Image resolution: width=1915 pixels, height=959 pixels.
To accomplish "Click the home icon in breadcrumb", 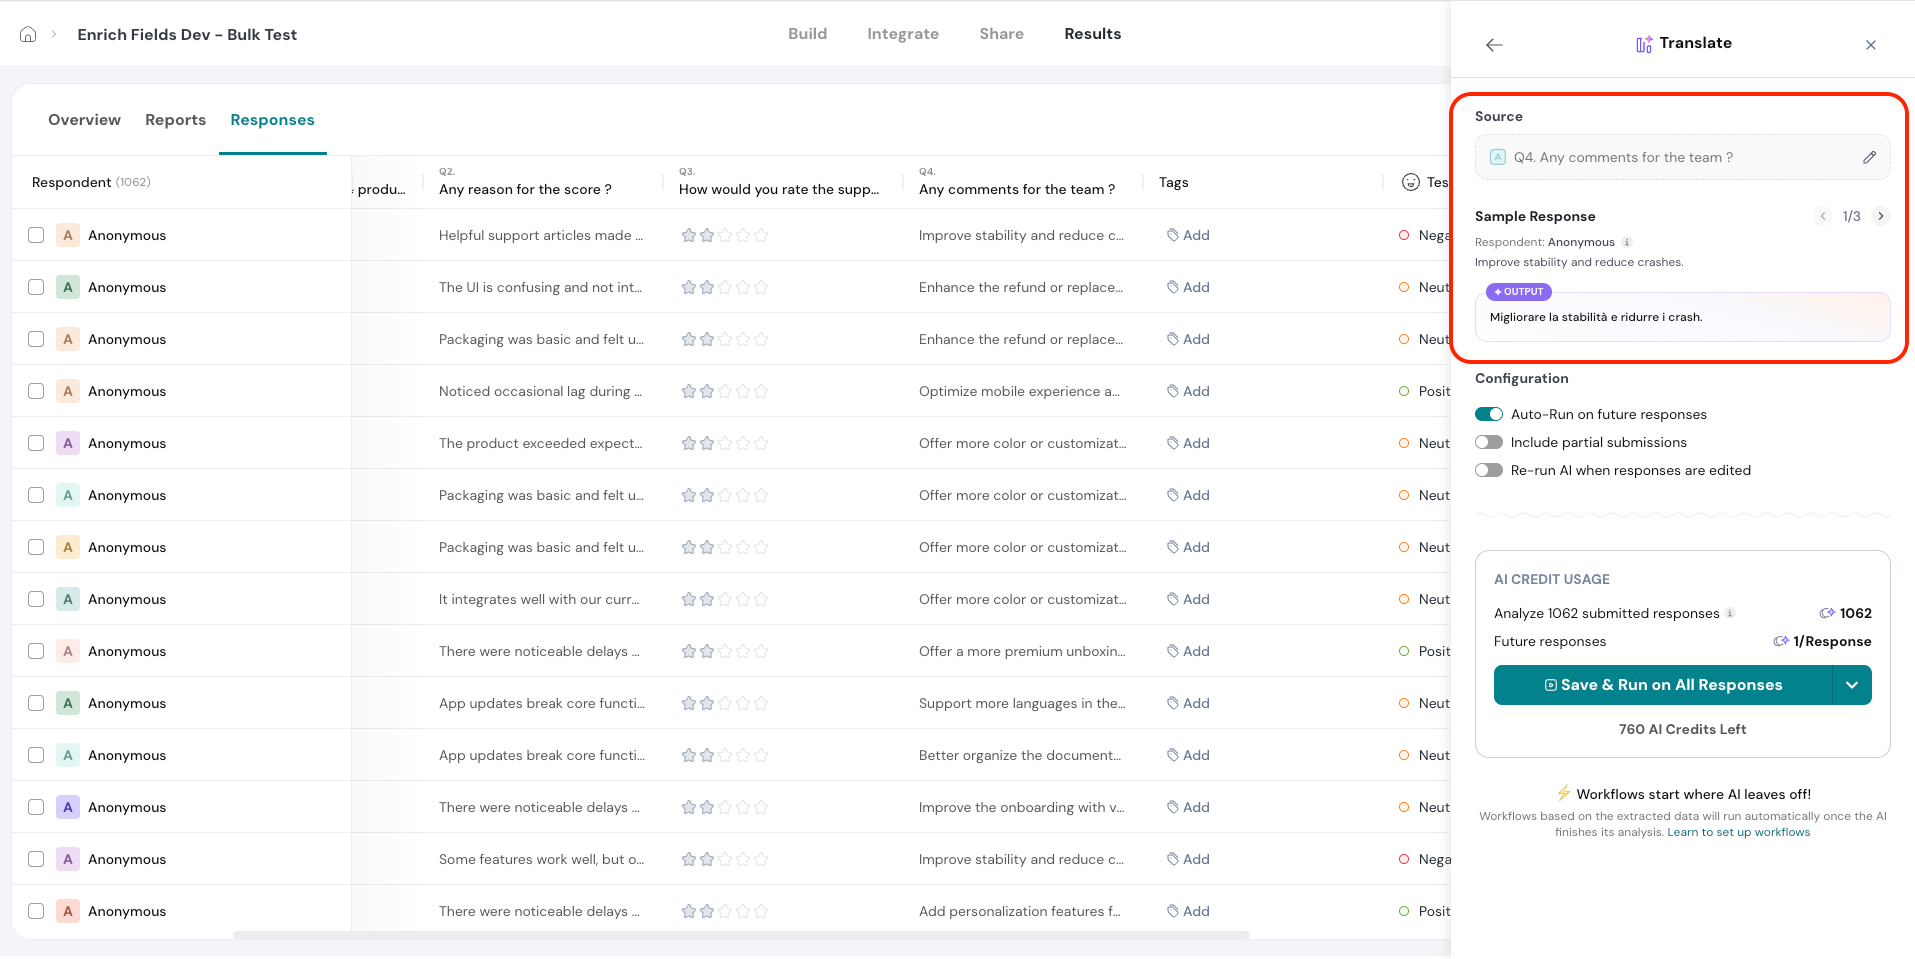I will [x=28, y=34].
